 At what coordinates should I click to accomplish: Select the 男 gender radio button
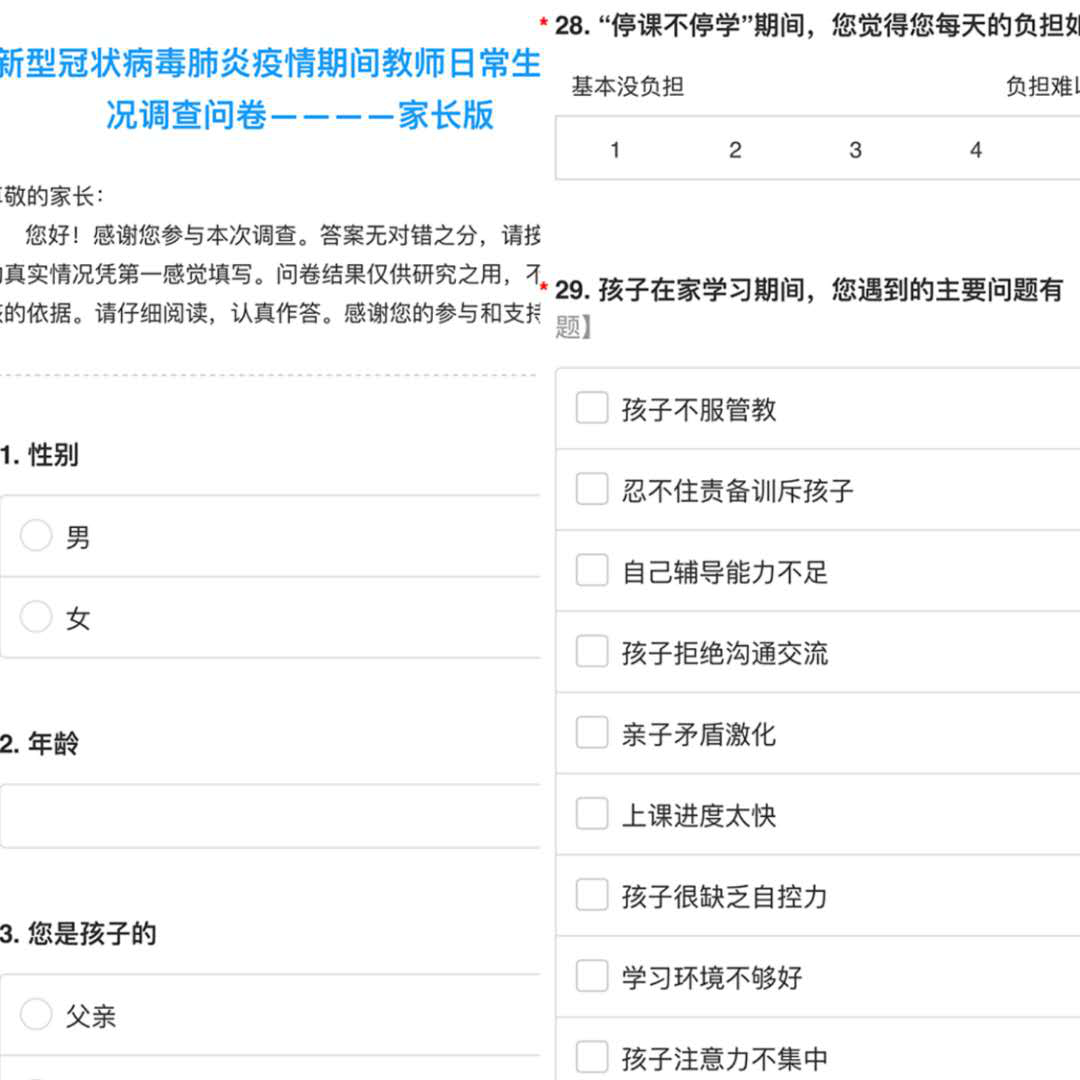[x=37, y=535]
